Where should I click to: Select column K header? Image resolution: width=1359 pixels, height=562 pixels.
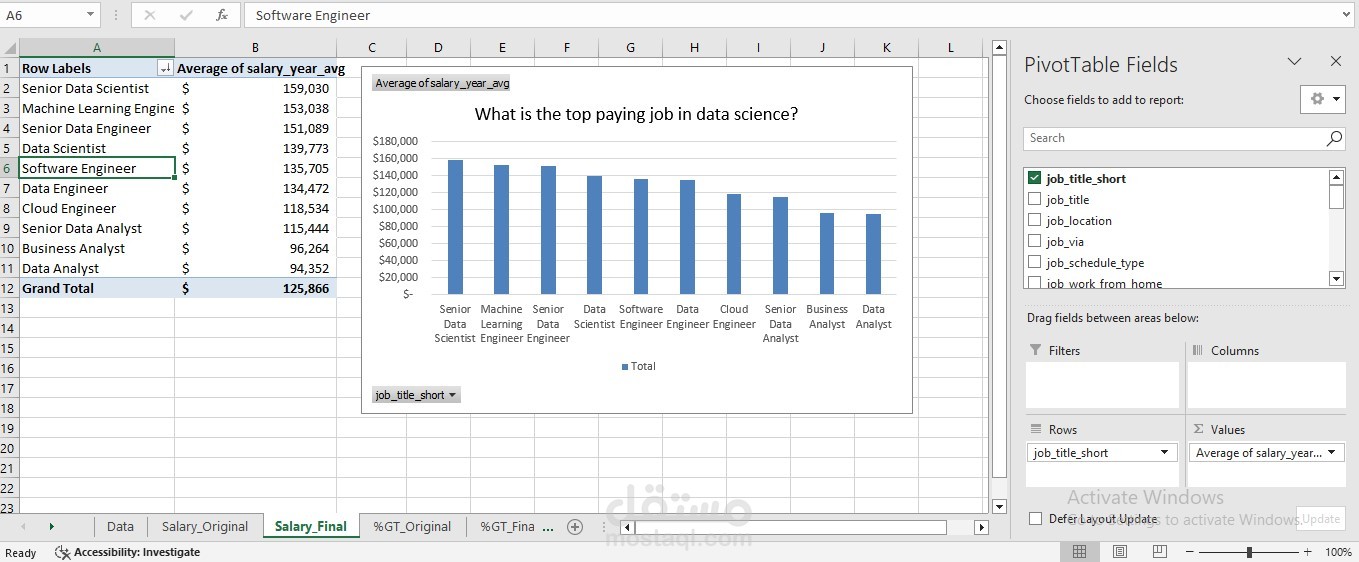886,47
